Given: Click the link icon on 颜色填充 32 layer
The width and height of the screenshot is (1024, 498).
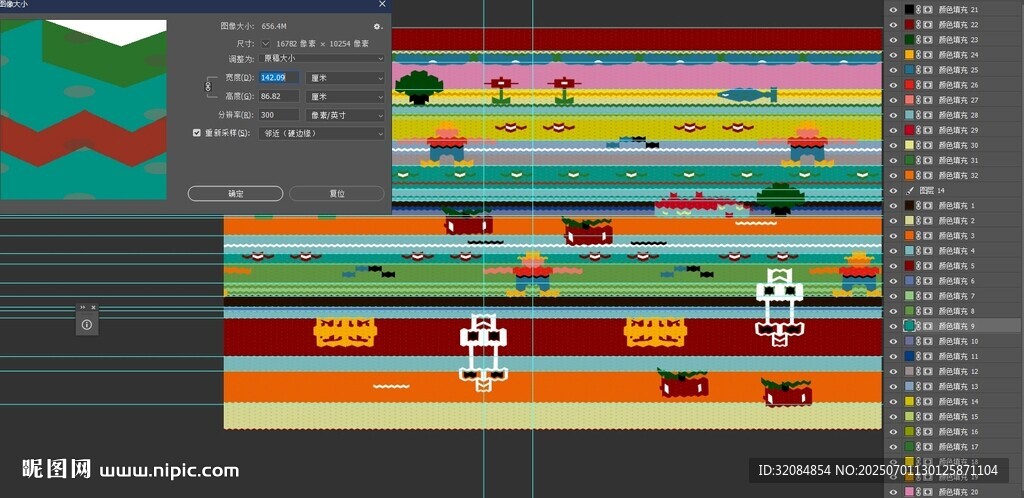Looking at the screenshot, I should tap(919, 176).
